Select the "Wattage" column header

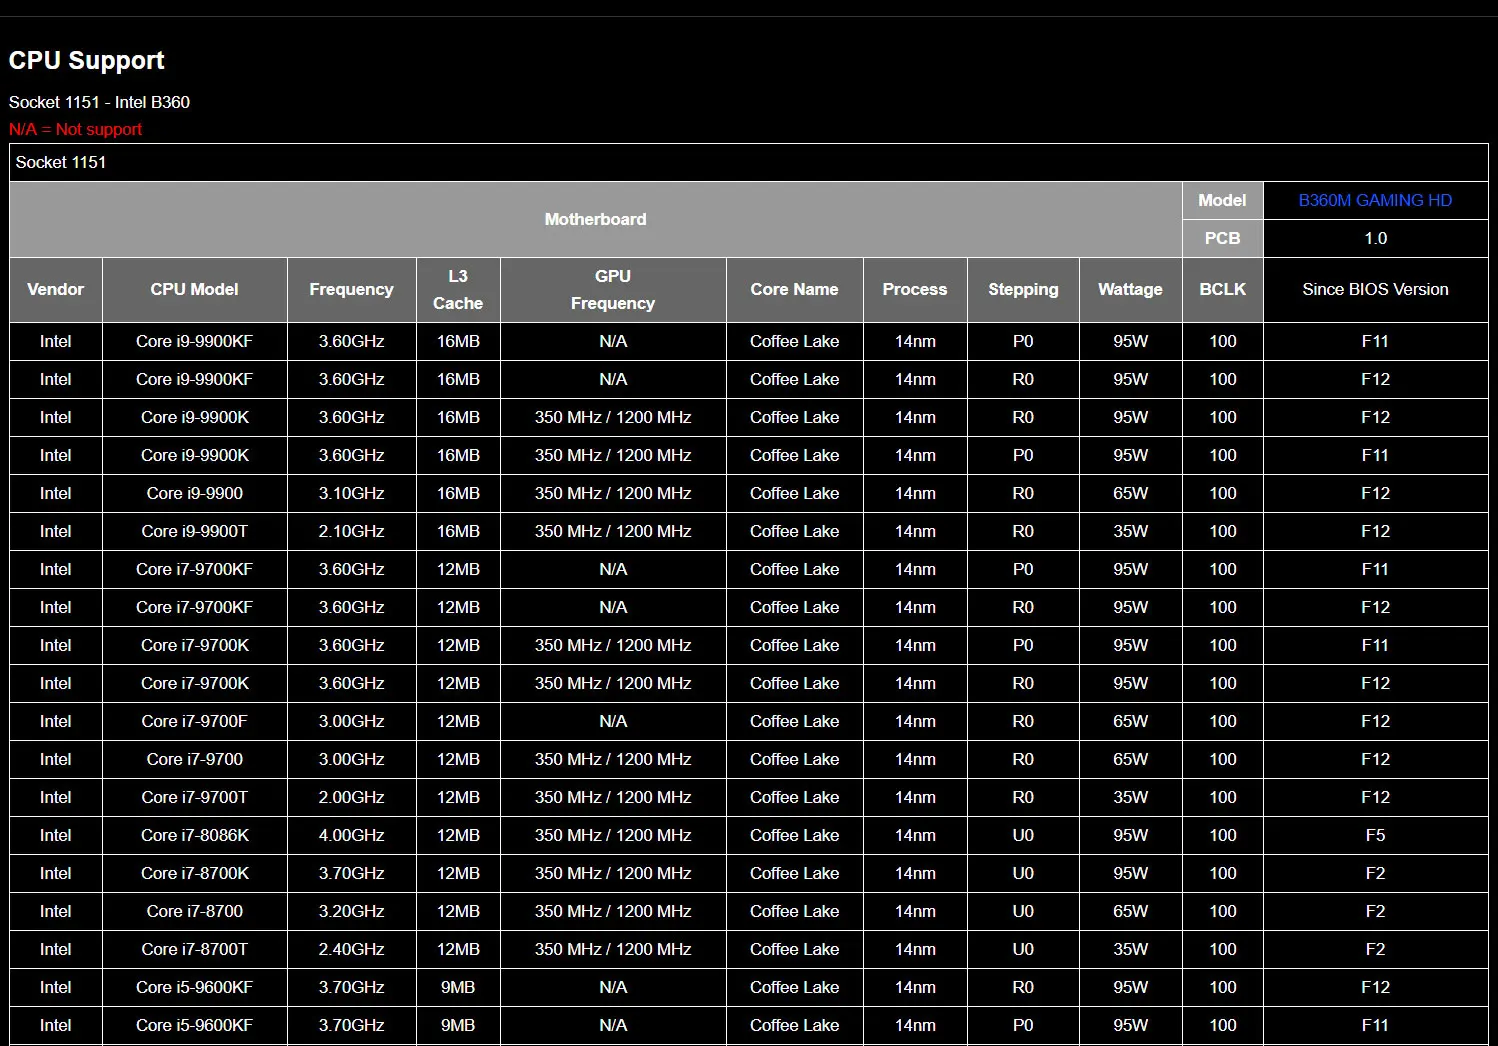pos(1131,289)
